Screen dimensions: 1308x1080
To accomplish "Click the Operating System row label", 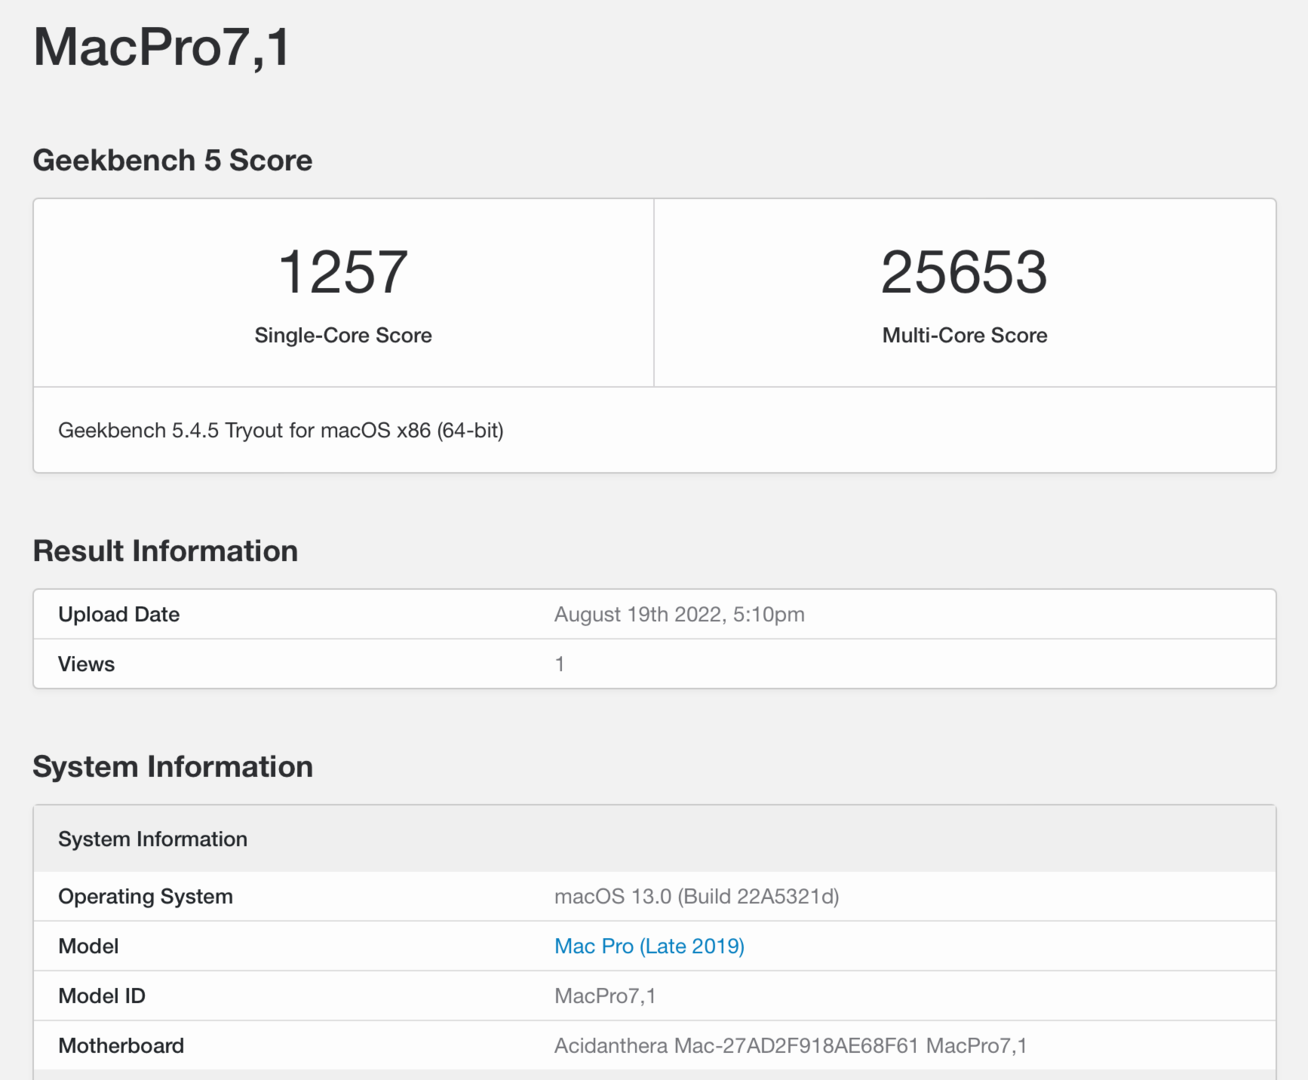I will pos(145,896).
